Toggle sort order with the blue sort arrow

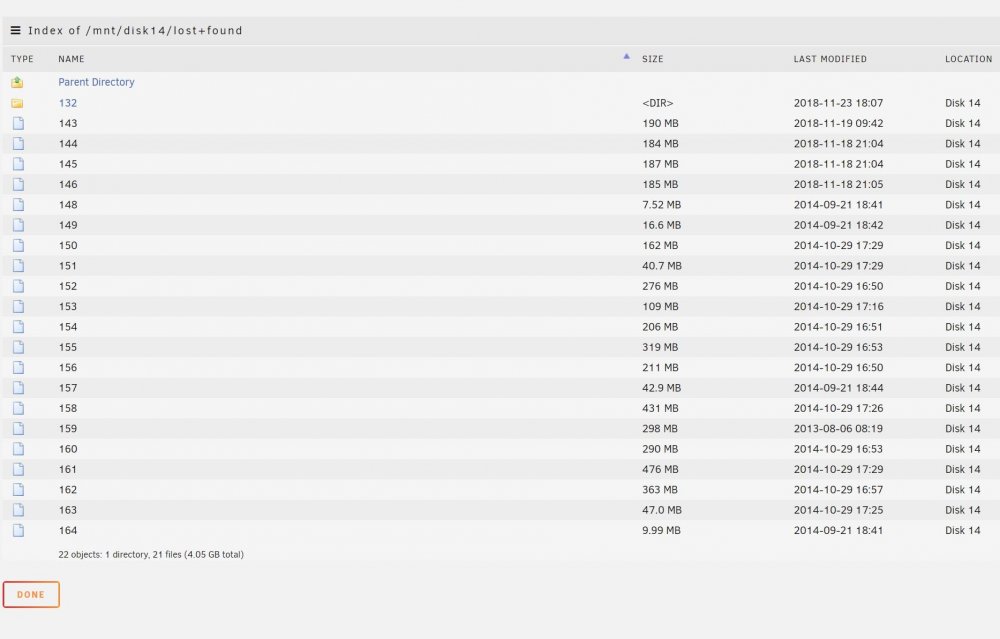626,57
